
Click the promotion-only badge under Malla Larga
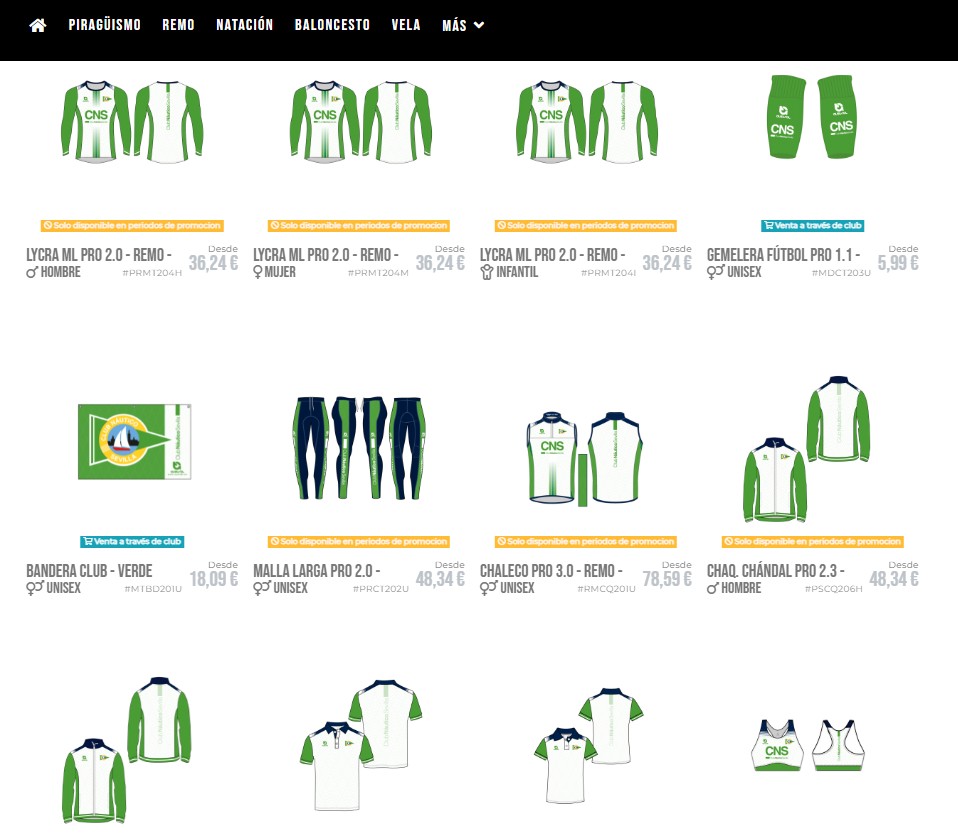359,541
